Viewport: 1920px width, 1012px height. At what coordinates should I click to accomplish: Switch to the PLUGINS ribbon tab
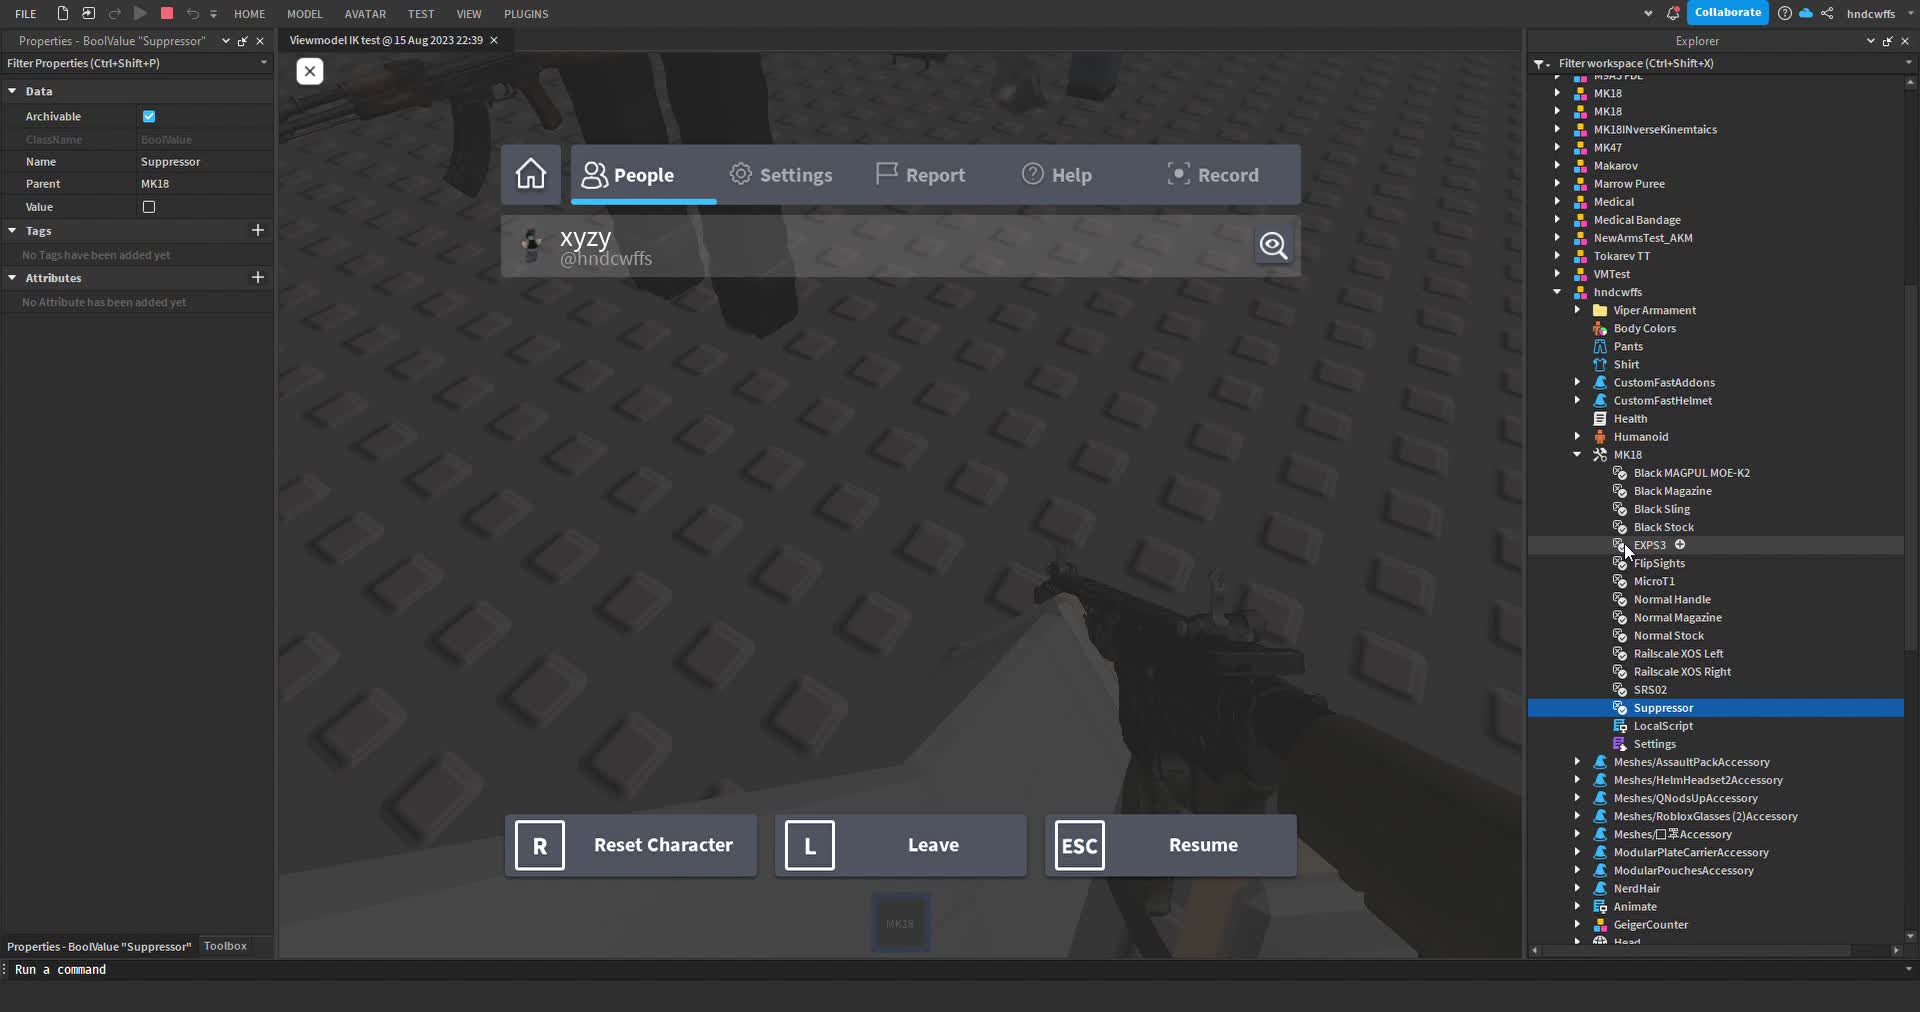click(x=527, y=13)
